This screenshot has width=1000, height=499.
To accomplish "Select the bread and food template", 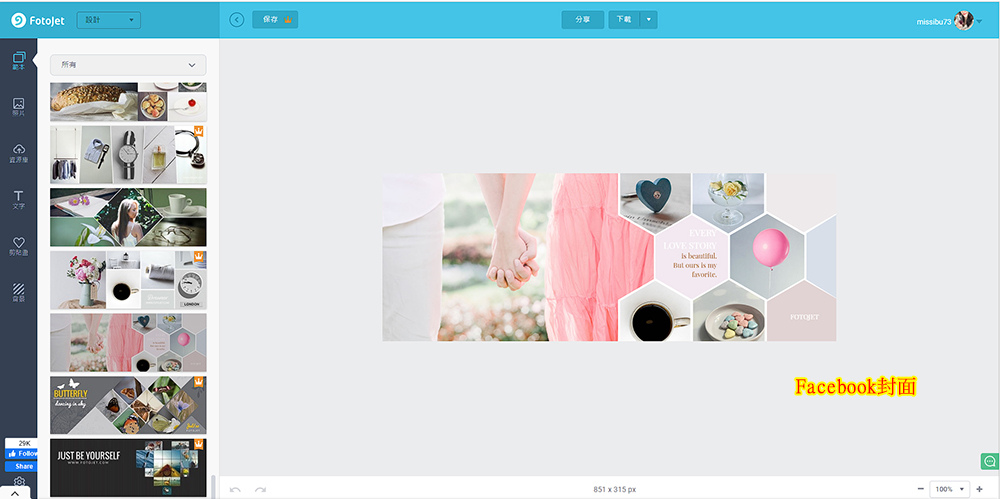I will click(128, 101).
